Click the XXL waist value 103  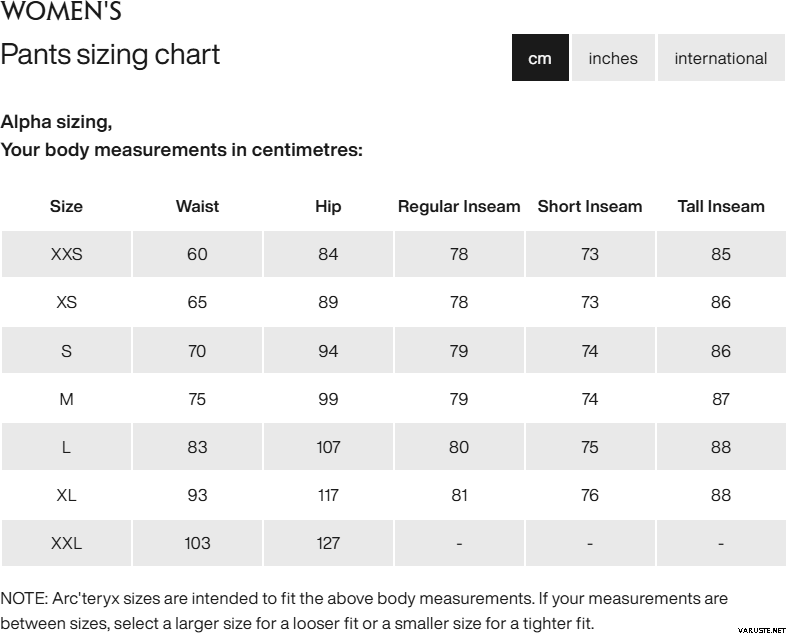pyautogui.click(x=197, y=543)
